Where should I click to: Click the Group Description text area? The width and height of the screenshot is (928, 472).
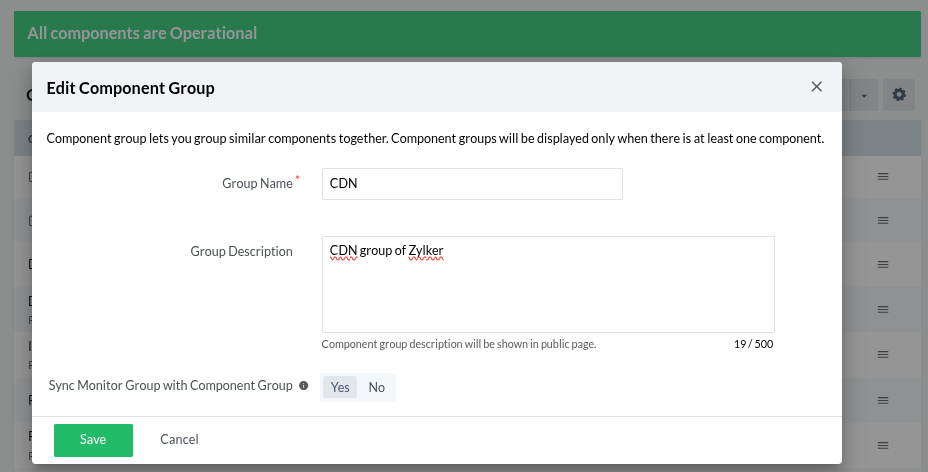coord(548,285)
